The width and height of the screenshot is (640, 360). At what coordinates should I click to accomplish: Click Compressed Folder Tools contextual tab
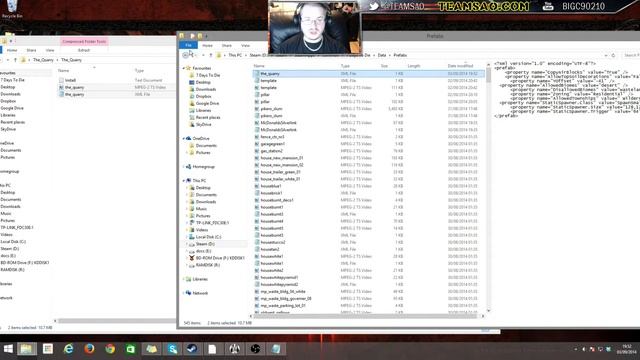click(84, 42)
